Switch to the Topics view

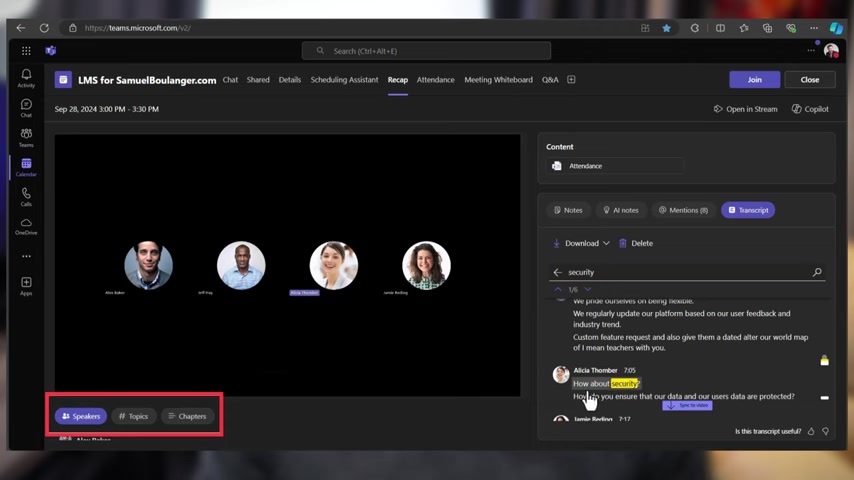[133, 416]
